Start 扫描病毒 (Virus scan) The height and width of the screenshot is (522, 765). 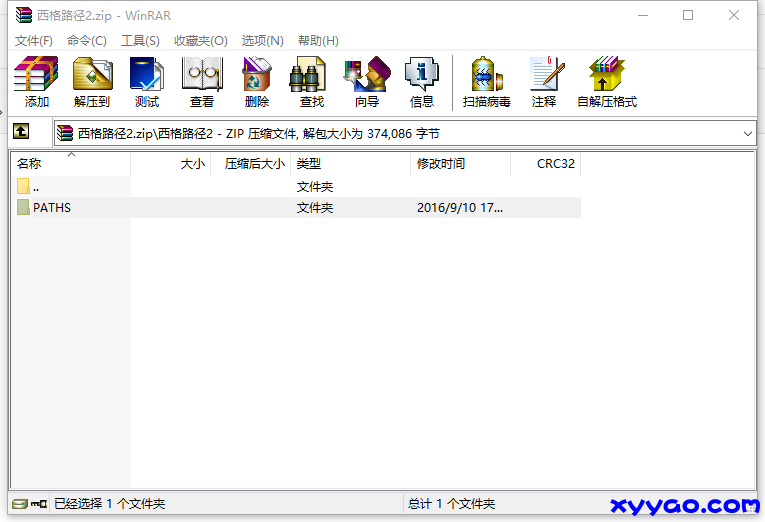(x=486, y=81)
